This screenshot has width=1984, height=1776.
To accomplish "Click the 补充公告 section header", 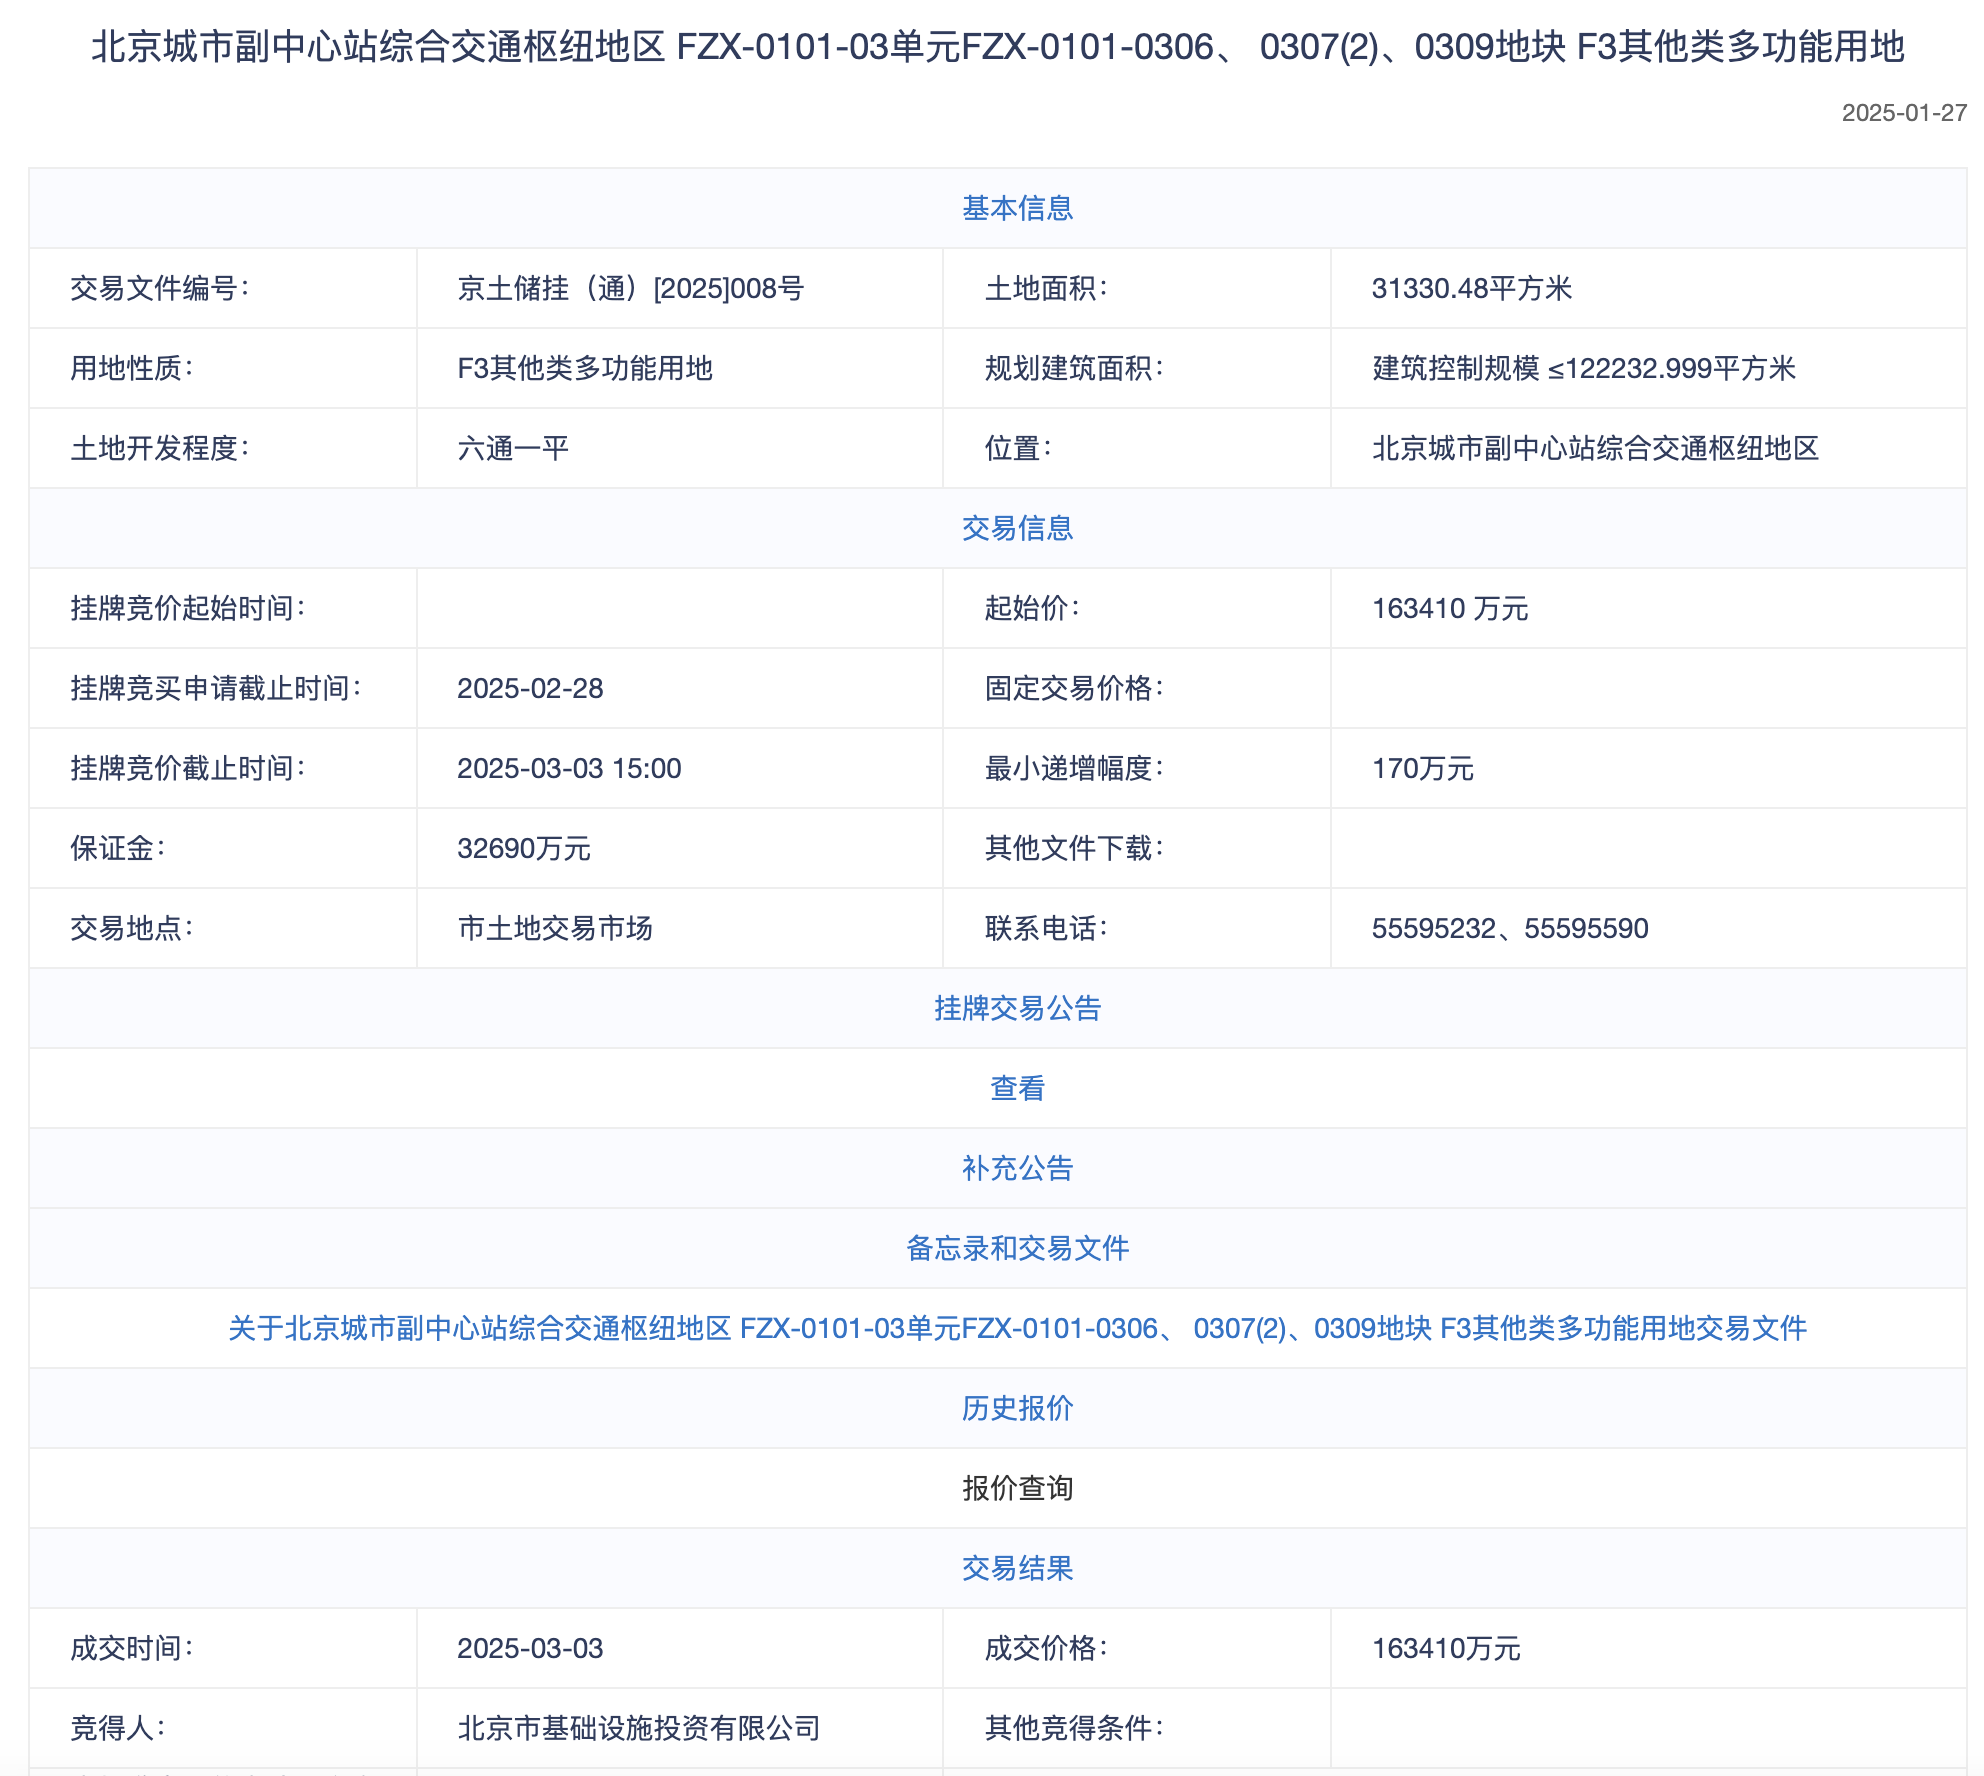I will point(1017,1168).
